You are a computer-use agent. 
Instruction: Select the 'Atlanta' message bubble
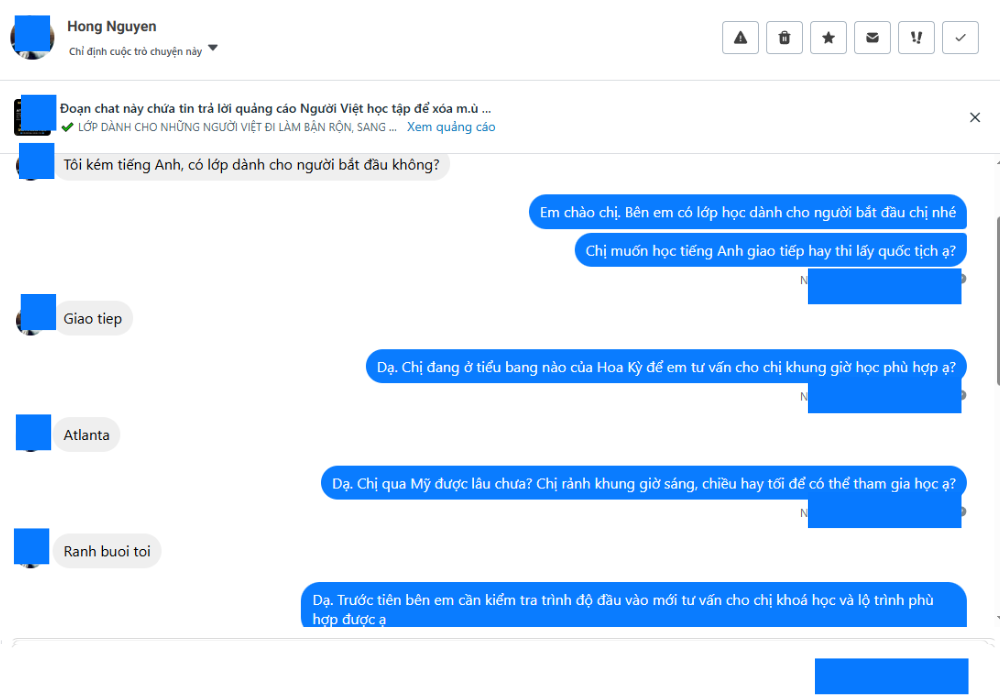tap(86, 435)
